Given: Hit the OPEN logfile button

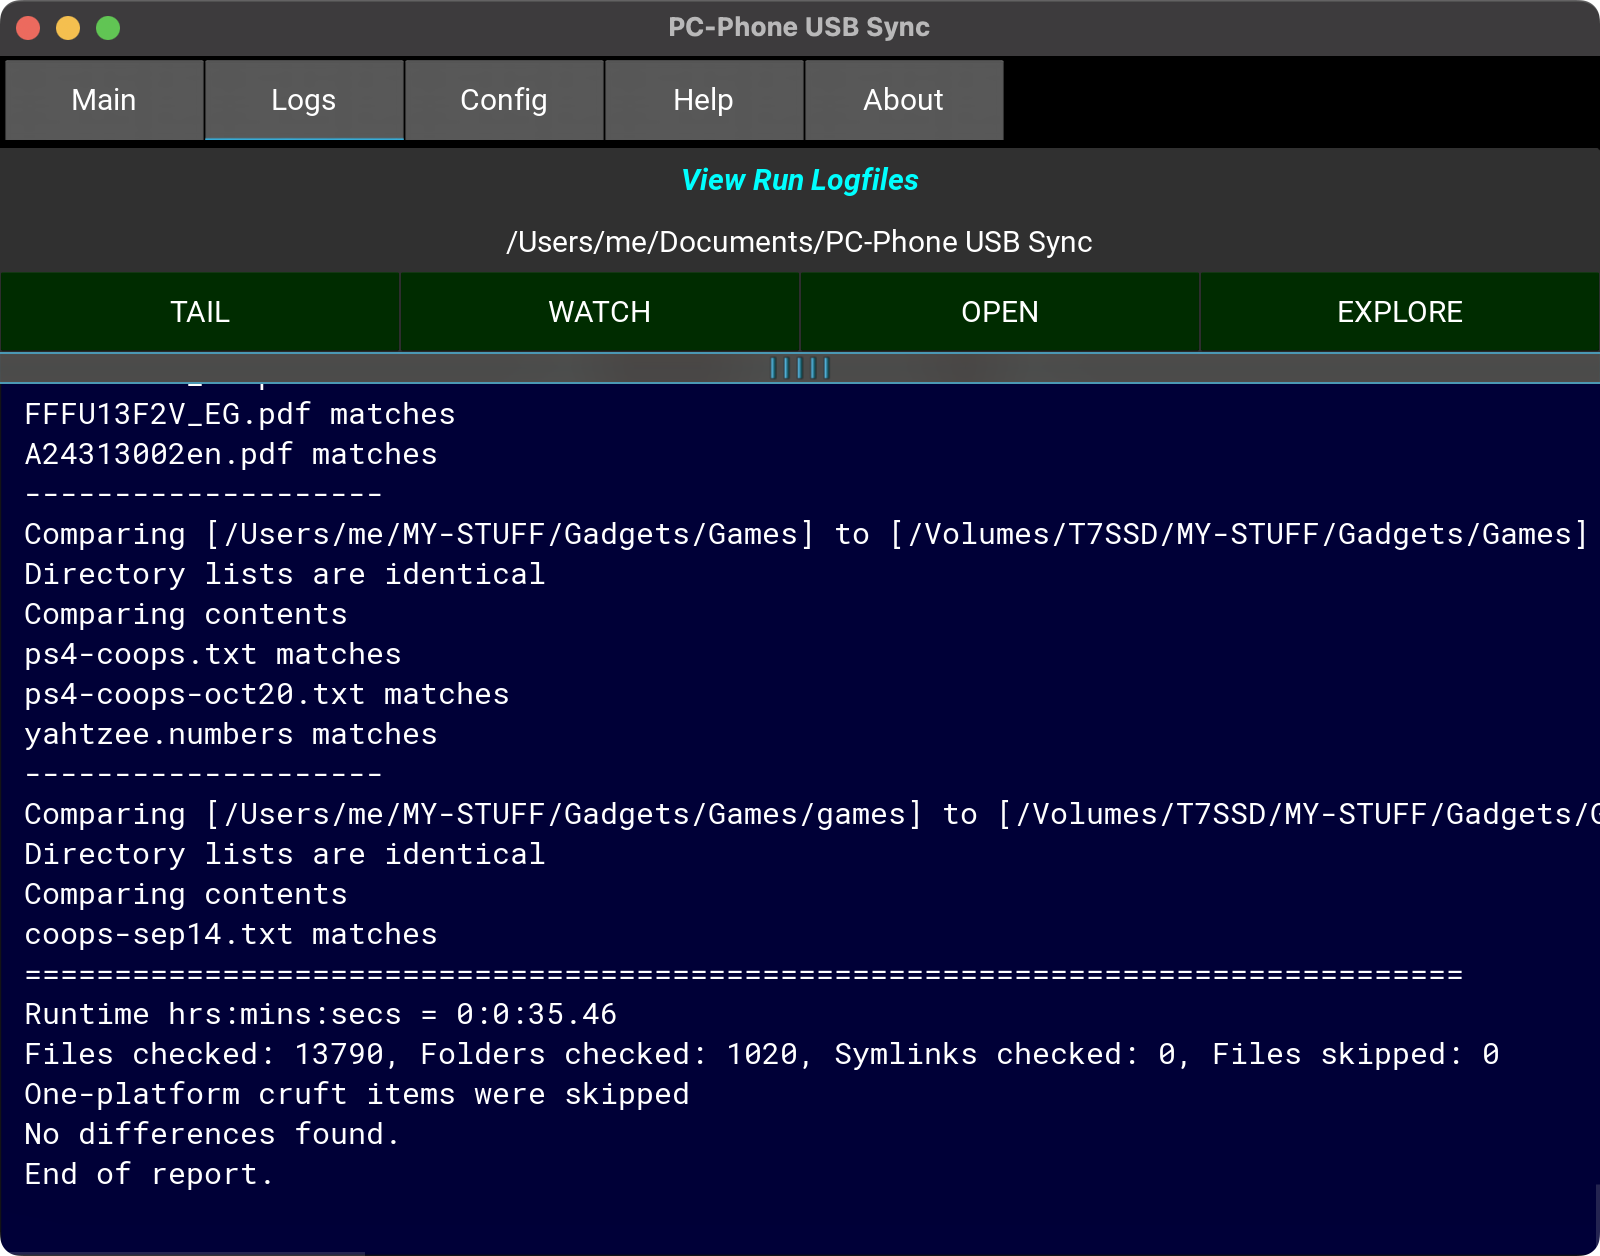Looking at the screenshot, I should click(x=999, y=312).
